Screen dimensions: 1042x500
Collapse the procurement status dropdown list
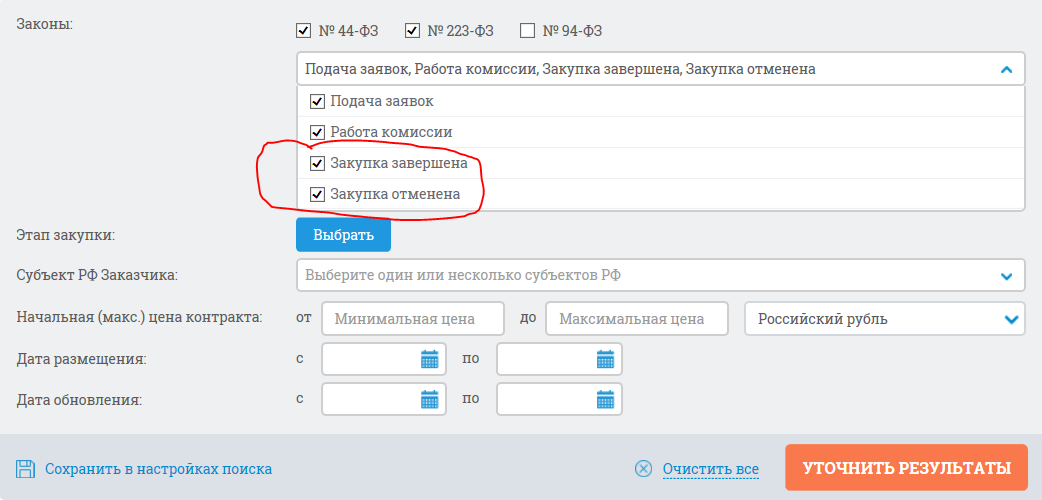[1006, 69]
